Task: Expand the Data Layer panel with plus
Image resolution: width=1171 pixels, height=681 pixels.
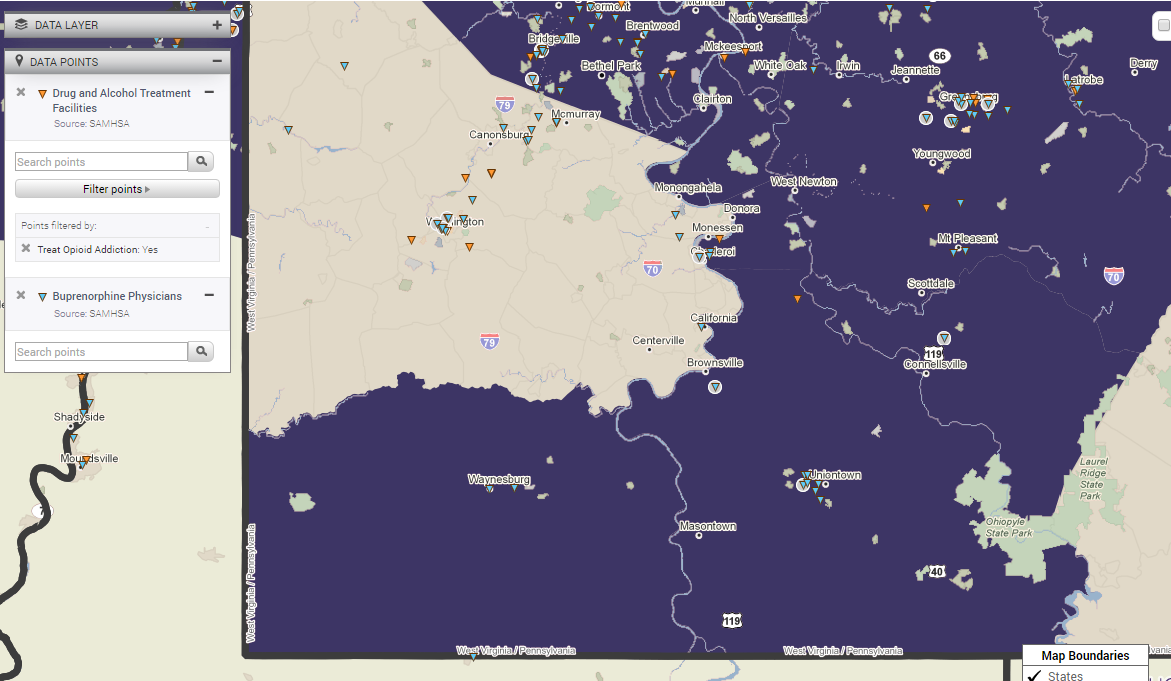Action: coord(217,25)
